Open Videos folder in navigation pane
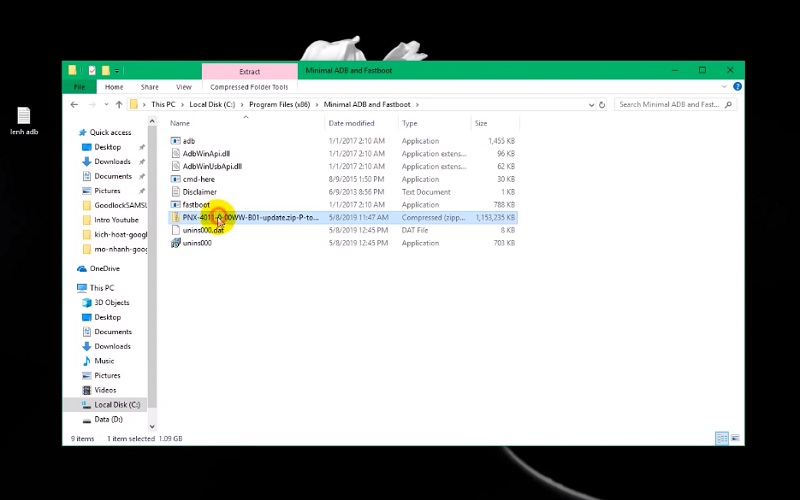The width and height of the screenshot is (800, 500). pyautogui.click(x=105, y=390)
